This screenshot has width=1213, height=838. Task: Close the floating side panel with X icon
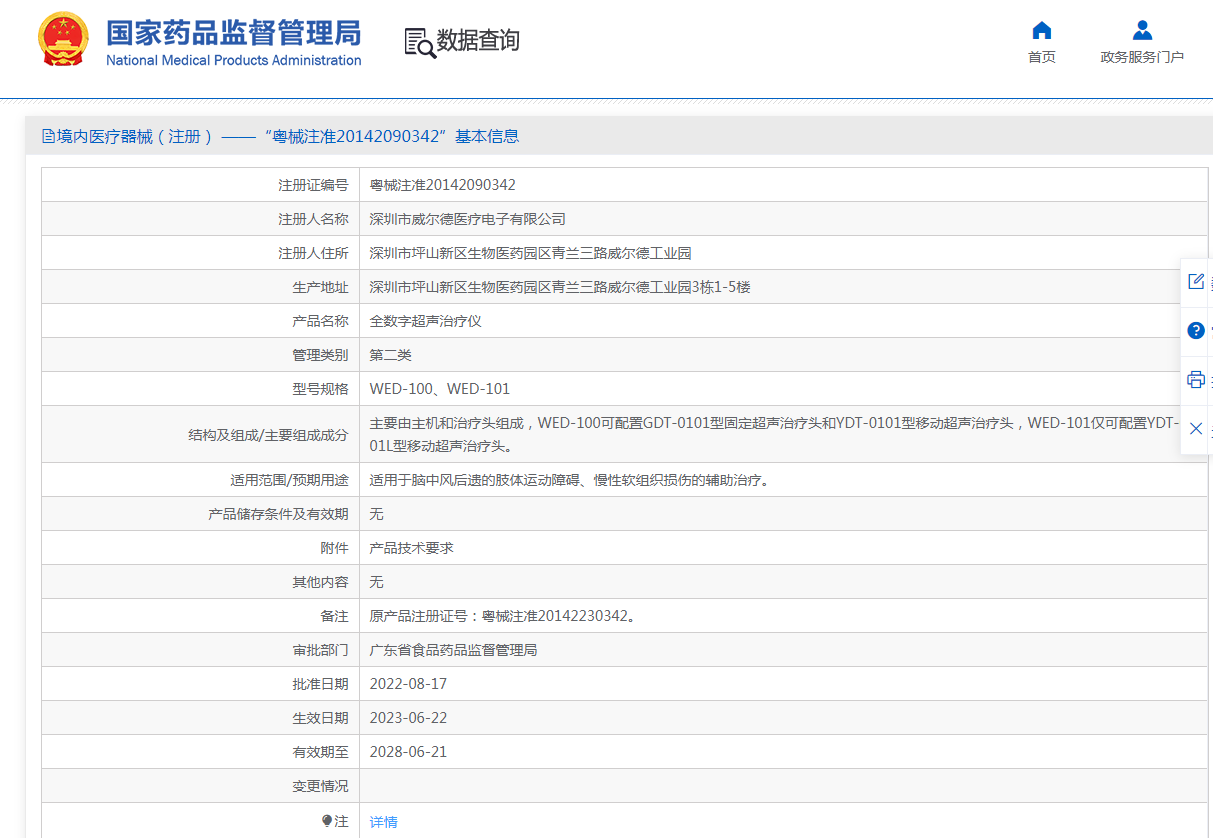coord(1196,428)
